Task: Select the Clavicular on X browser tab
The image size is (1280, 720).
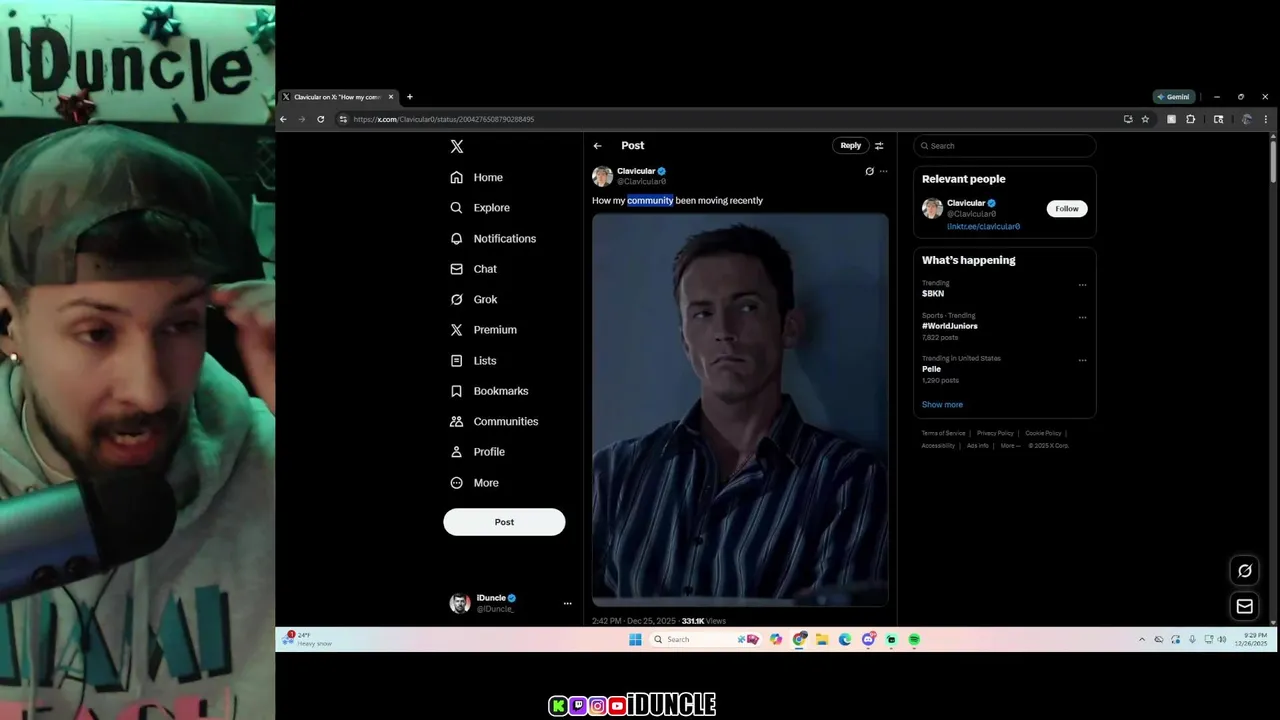Action: 338,97
